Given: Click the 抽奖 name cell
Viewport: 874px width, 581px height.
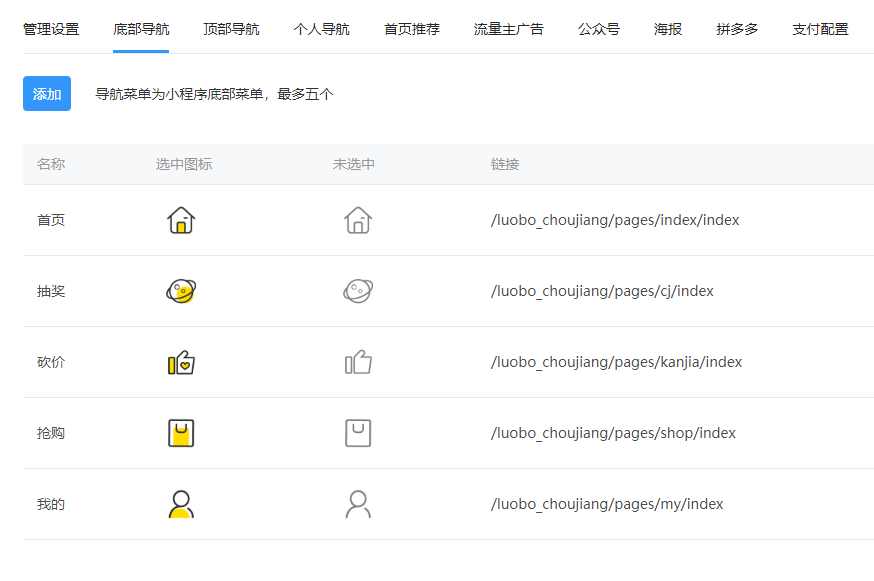Looking at the screenshot, I should coord(51,291).
